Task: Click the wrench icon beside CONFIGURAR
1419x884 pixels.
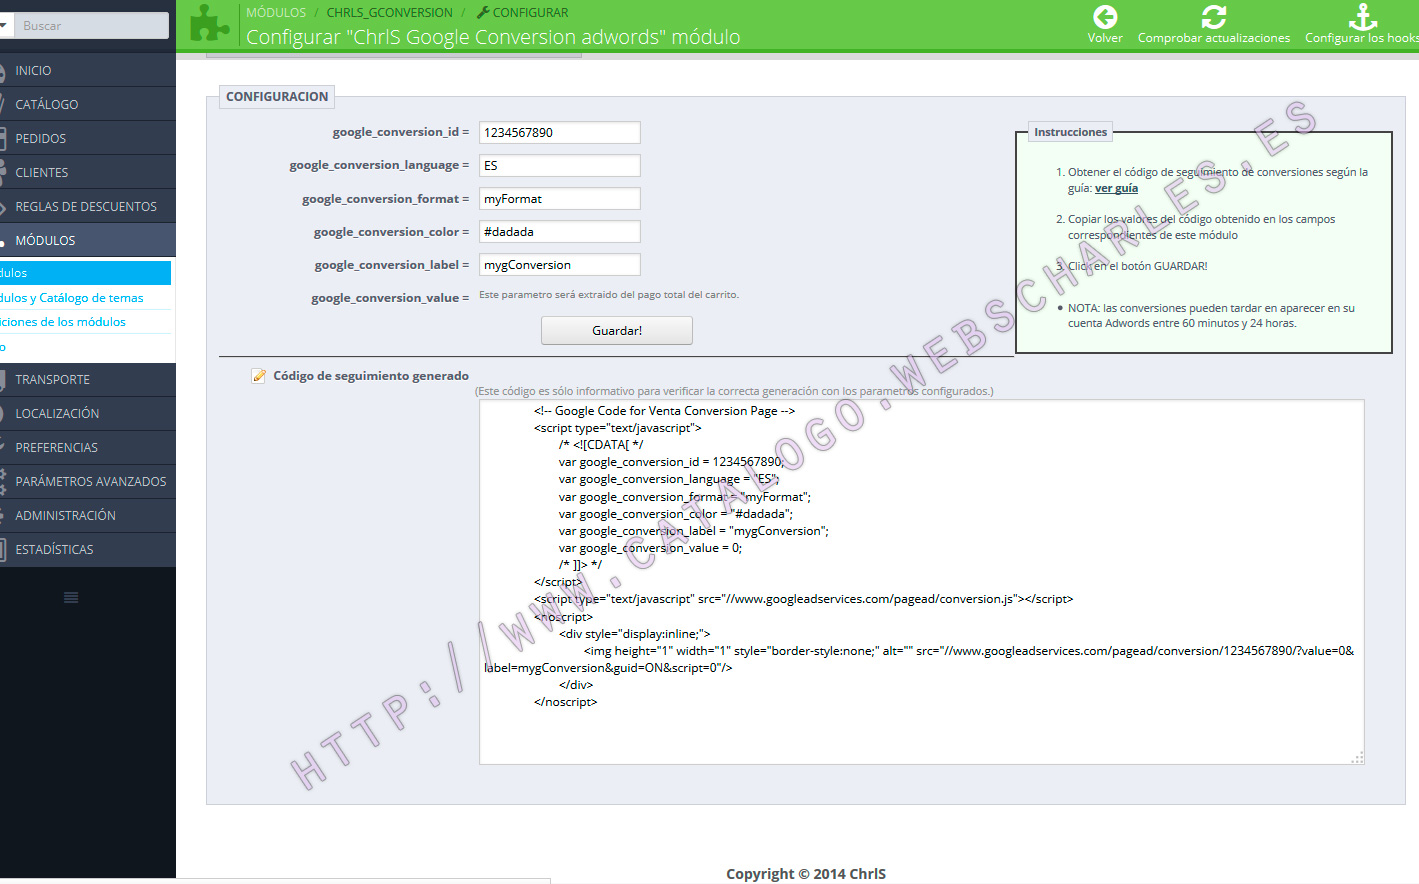Action: 483,12
